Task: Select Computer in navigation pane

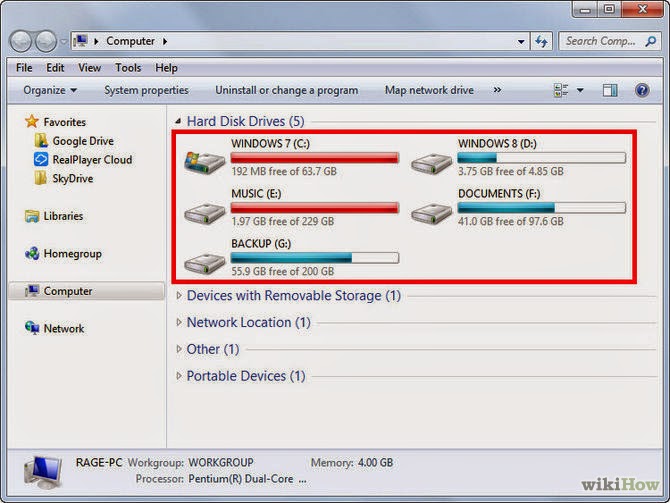Action: tap(68, 291)
